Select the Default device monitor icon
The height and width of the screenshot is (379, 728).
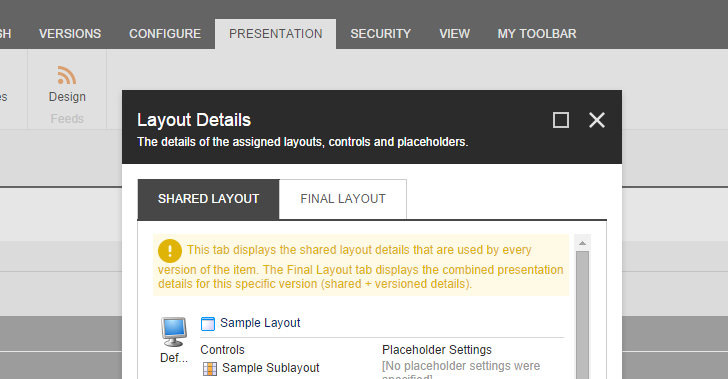point(174,332)
